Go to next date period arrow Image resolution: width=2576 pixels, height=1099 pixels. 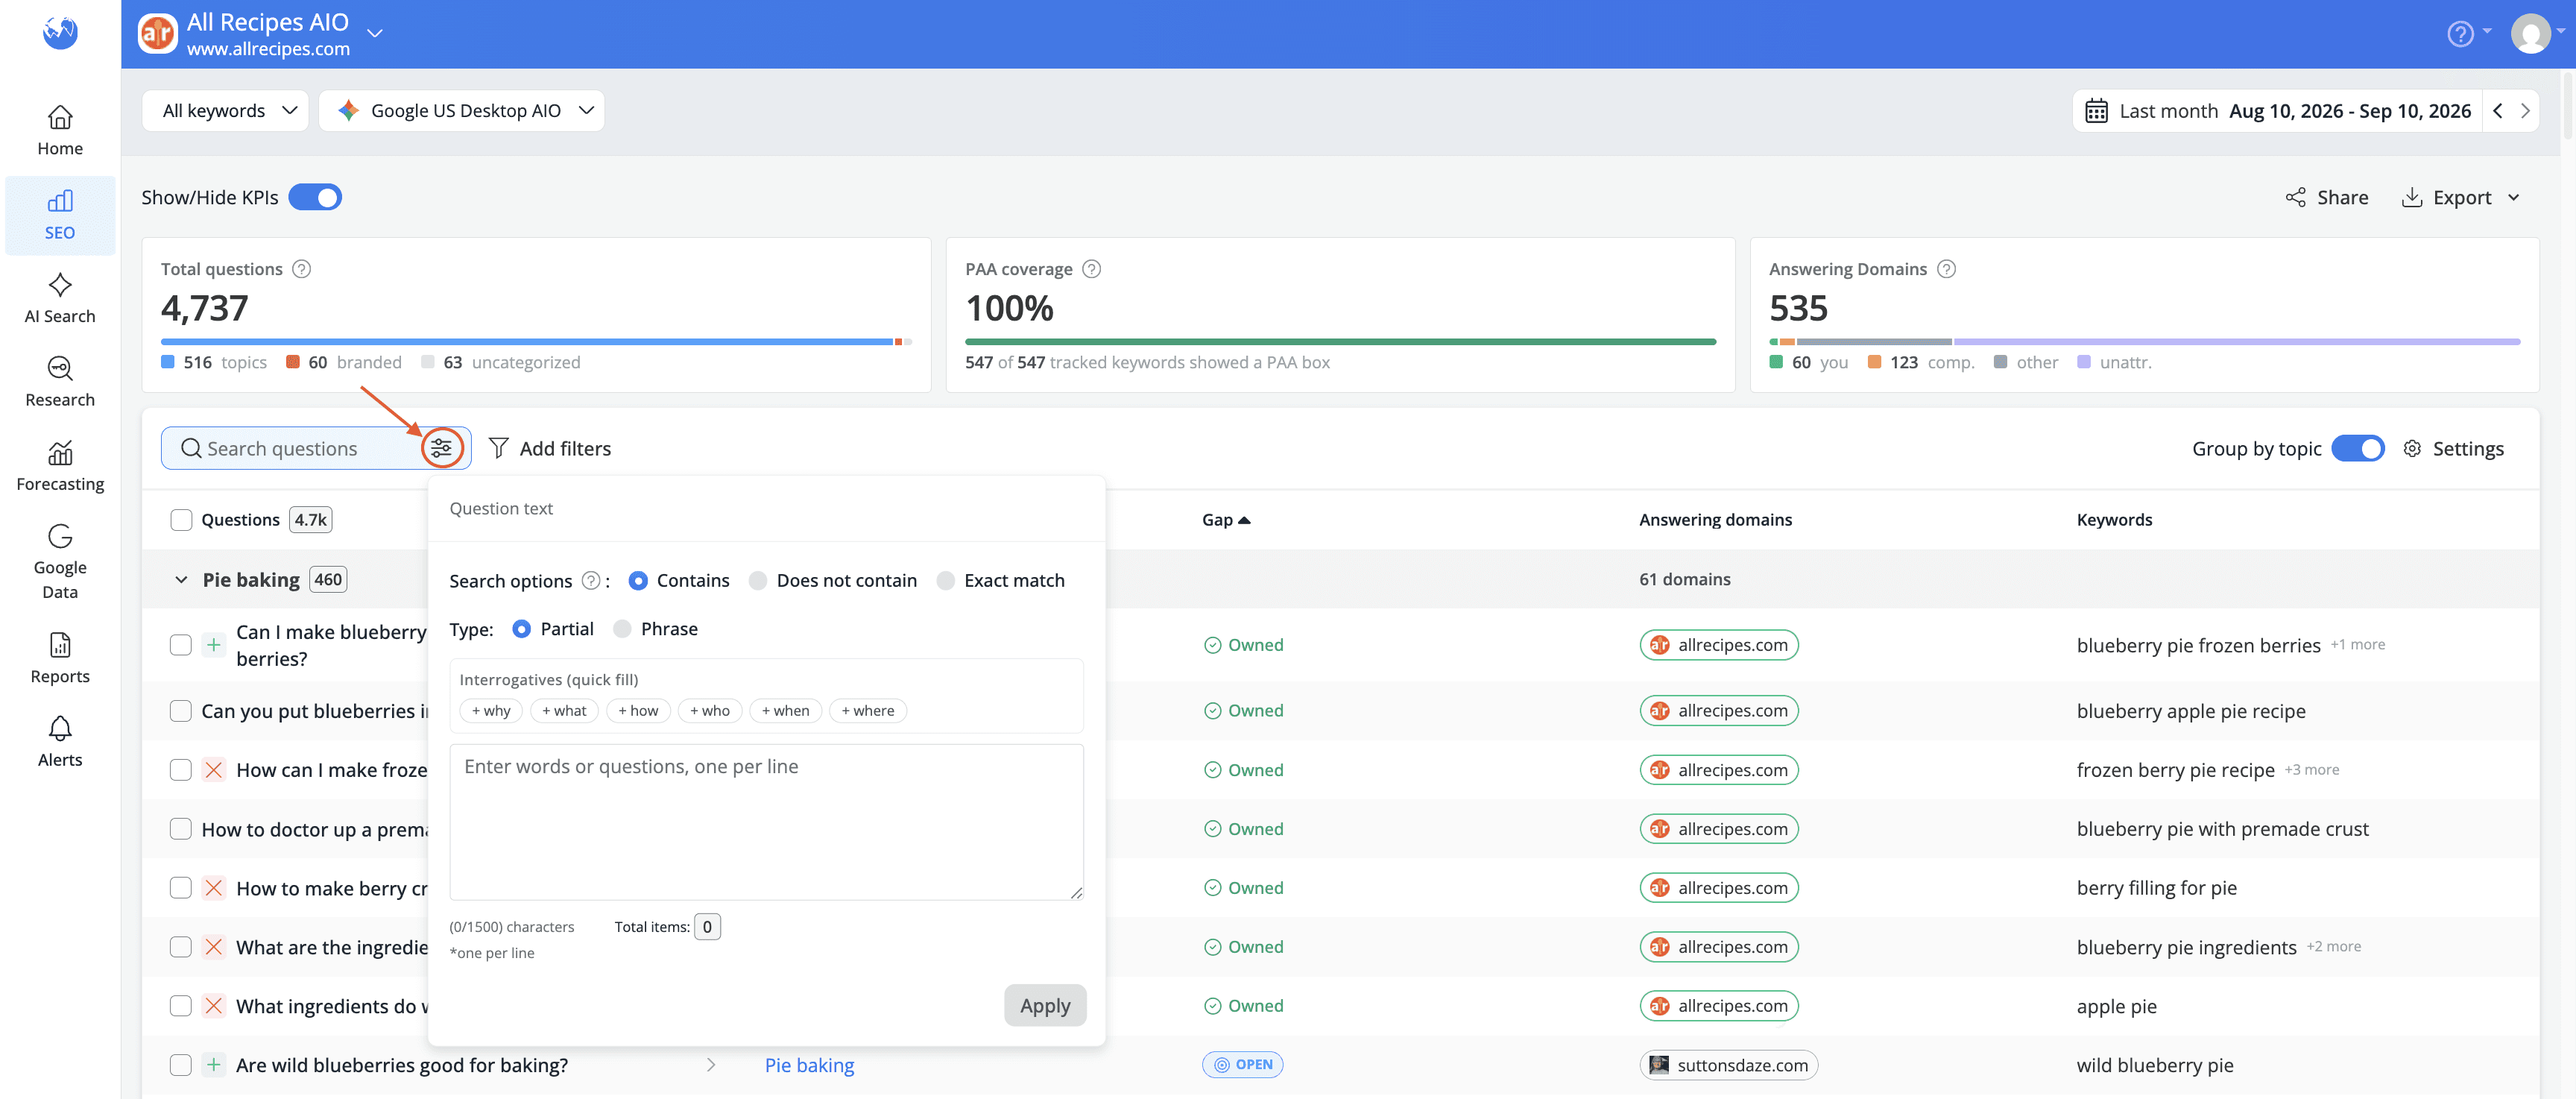pos(2525,111)
